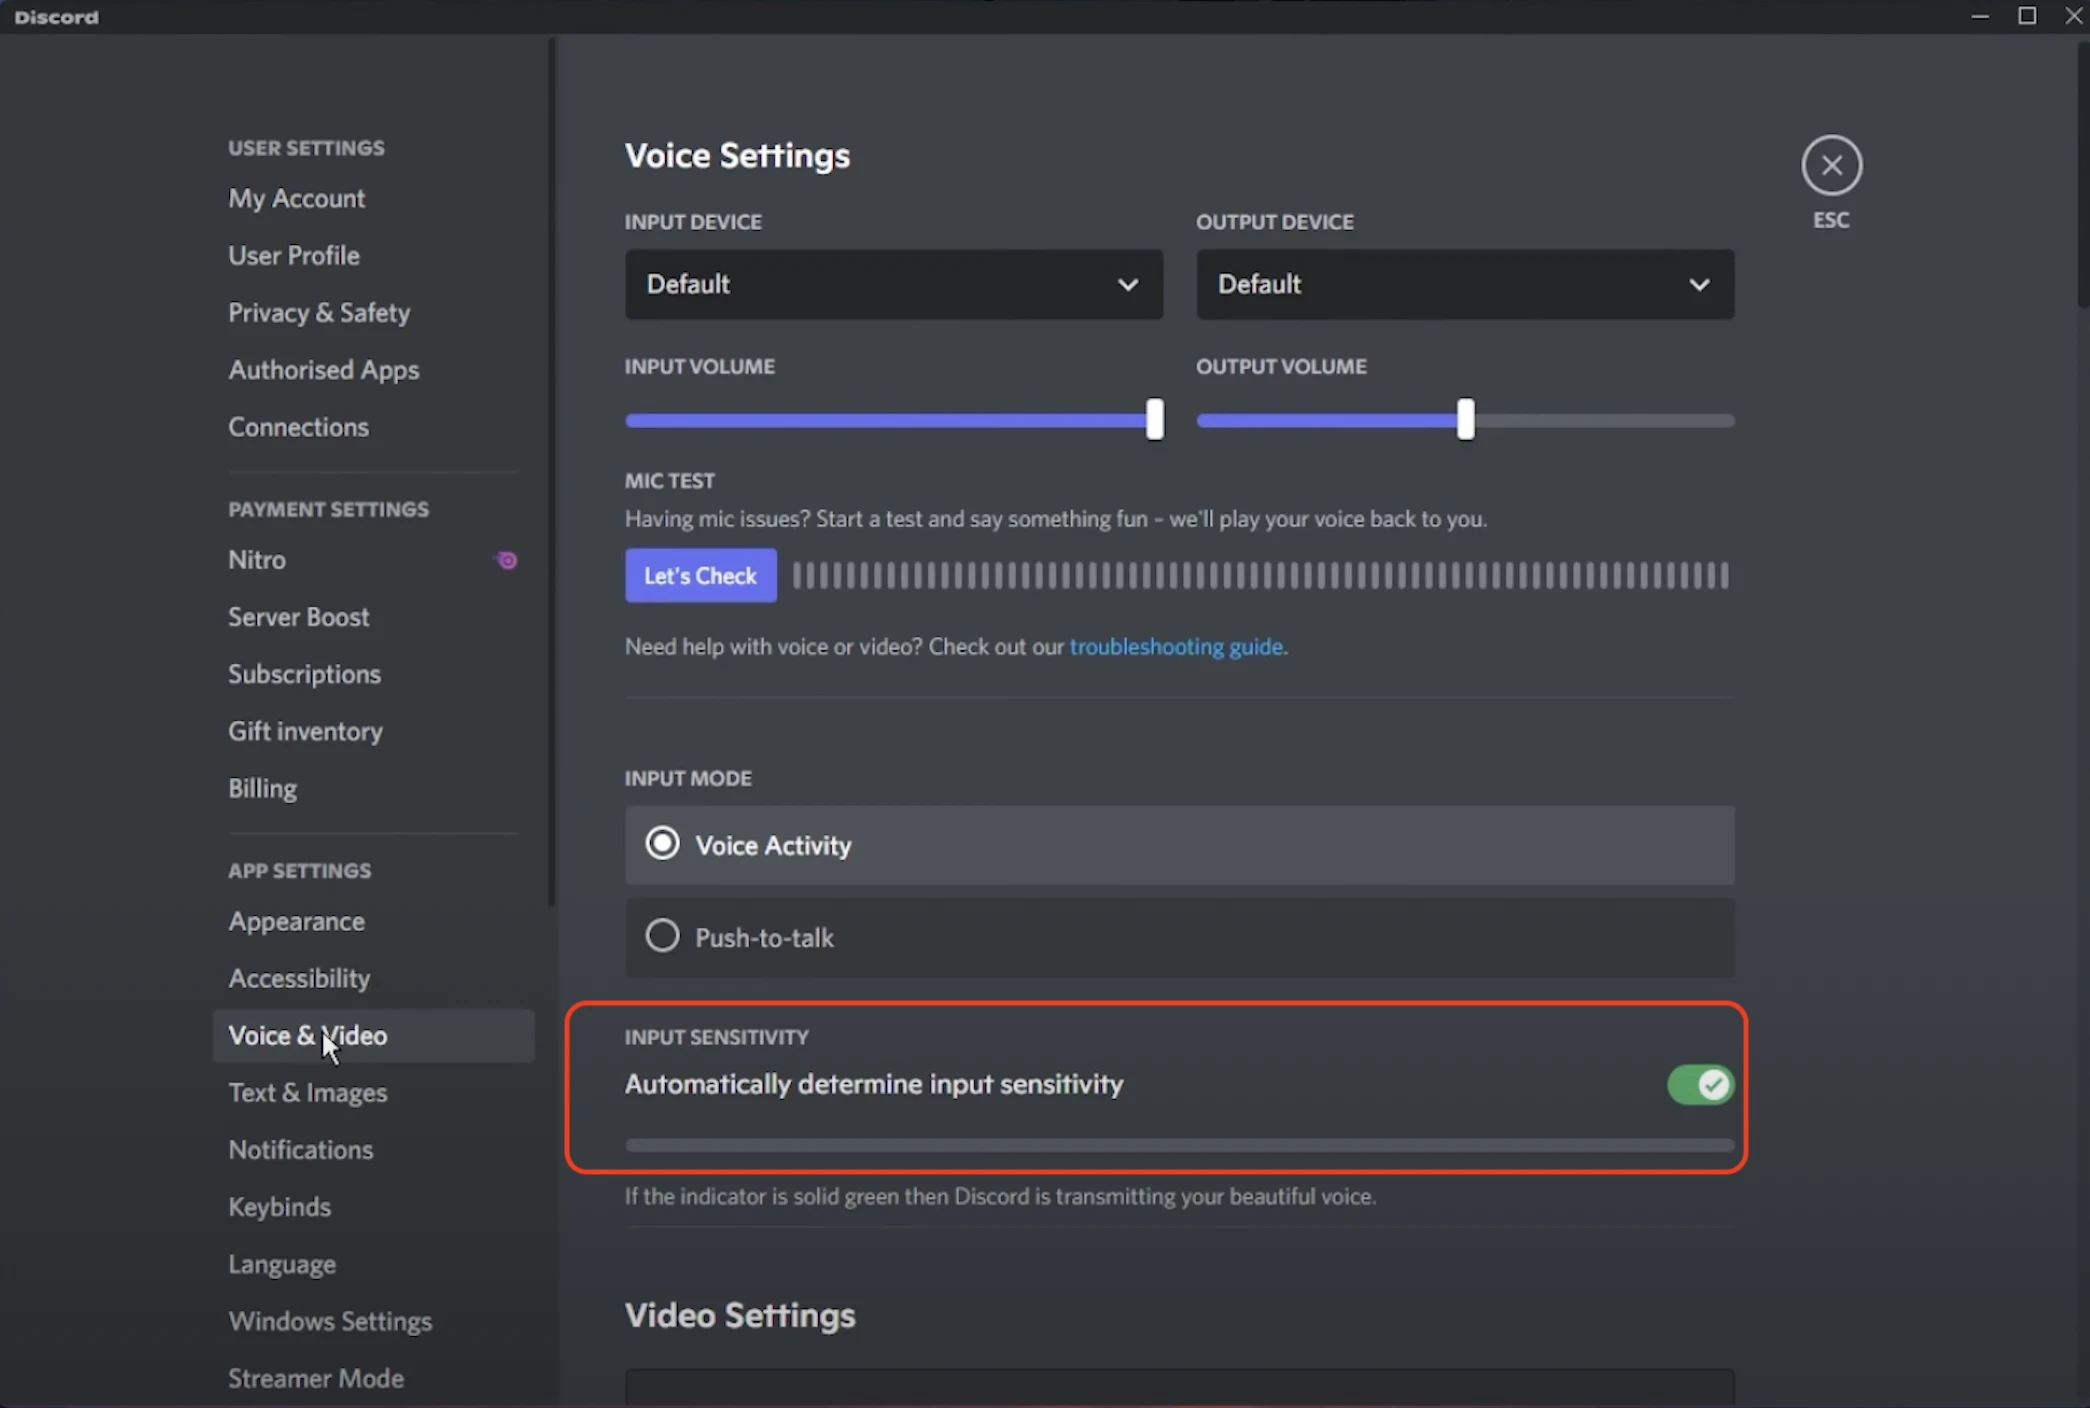This screenshot has height=1408, width=2090.
Task: Open the Input Device dropdown
Action: (893, 284)
